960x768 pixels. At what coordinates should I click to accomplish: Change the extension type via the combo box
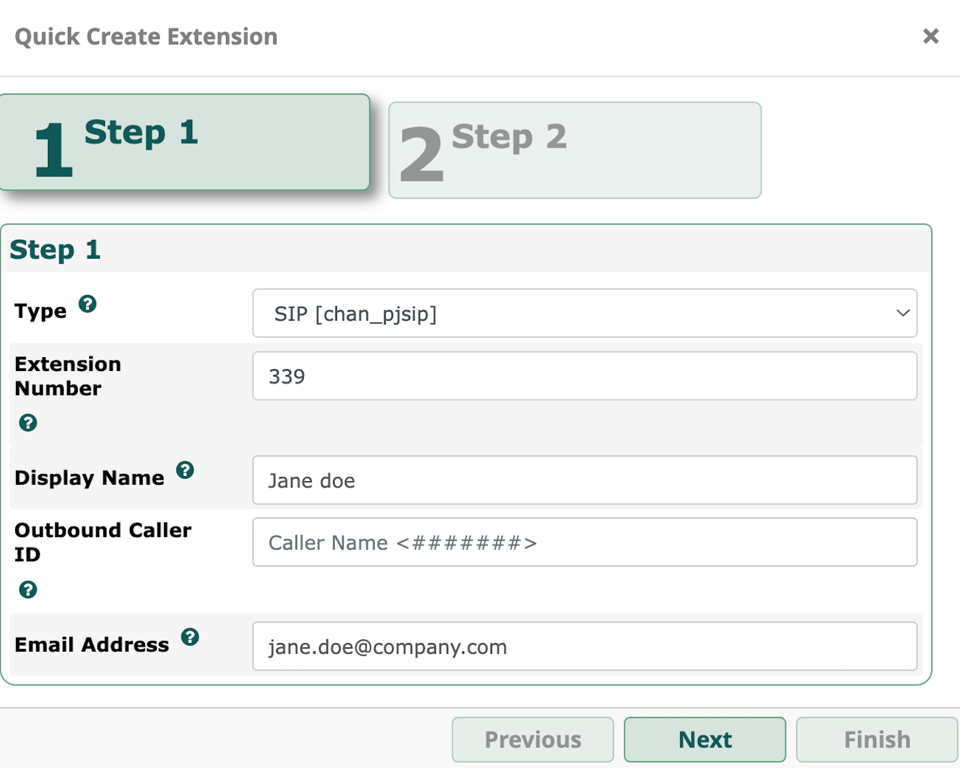pyautogui.click(x=584, y=313)
